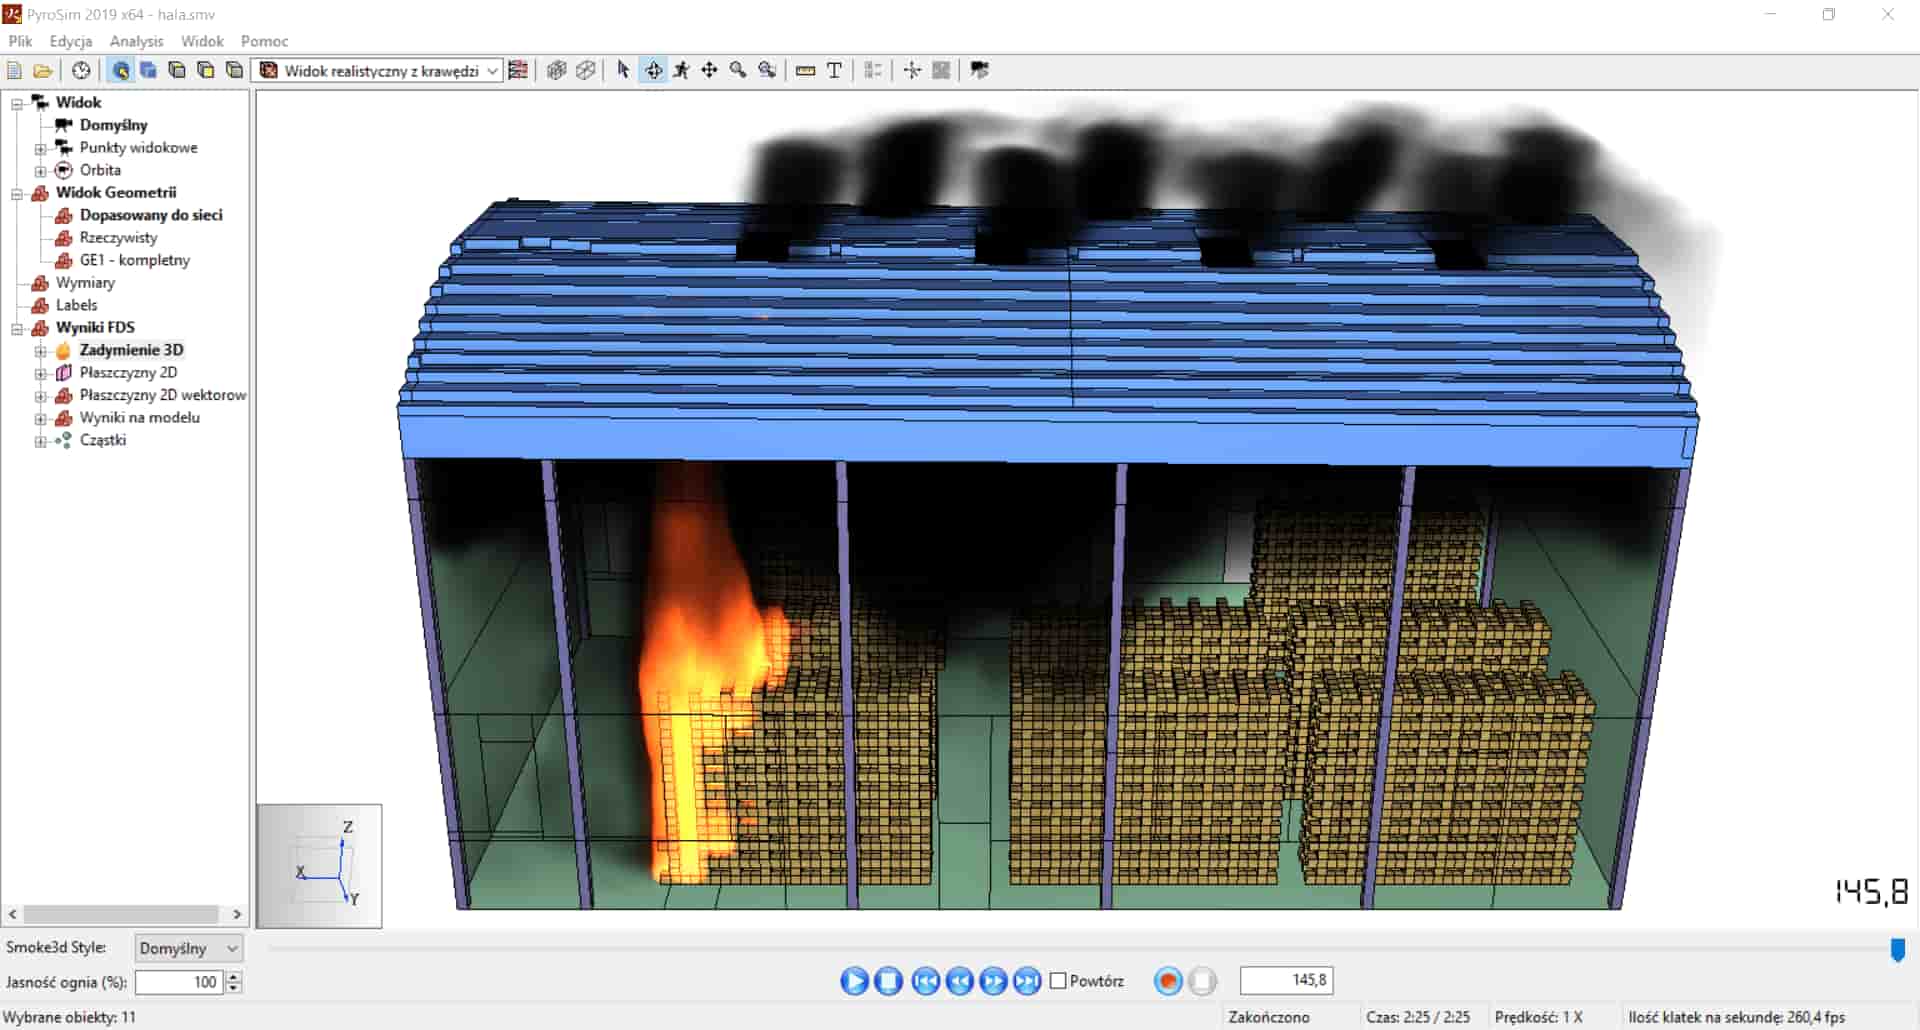Click the clock icon in toolbar
The image size is (1920, 1030).
(x=81, y=70)
